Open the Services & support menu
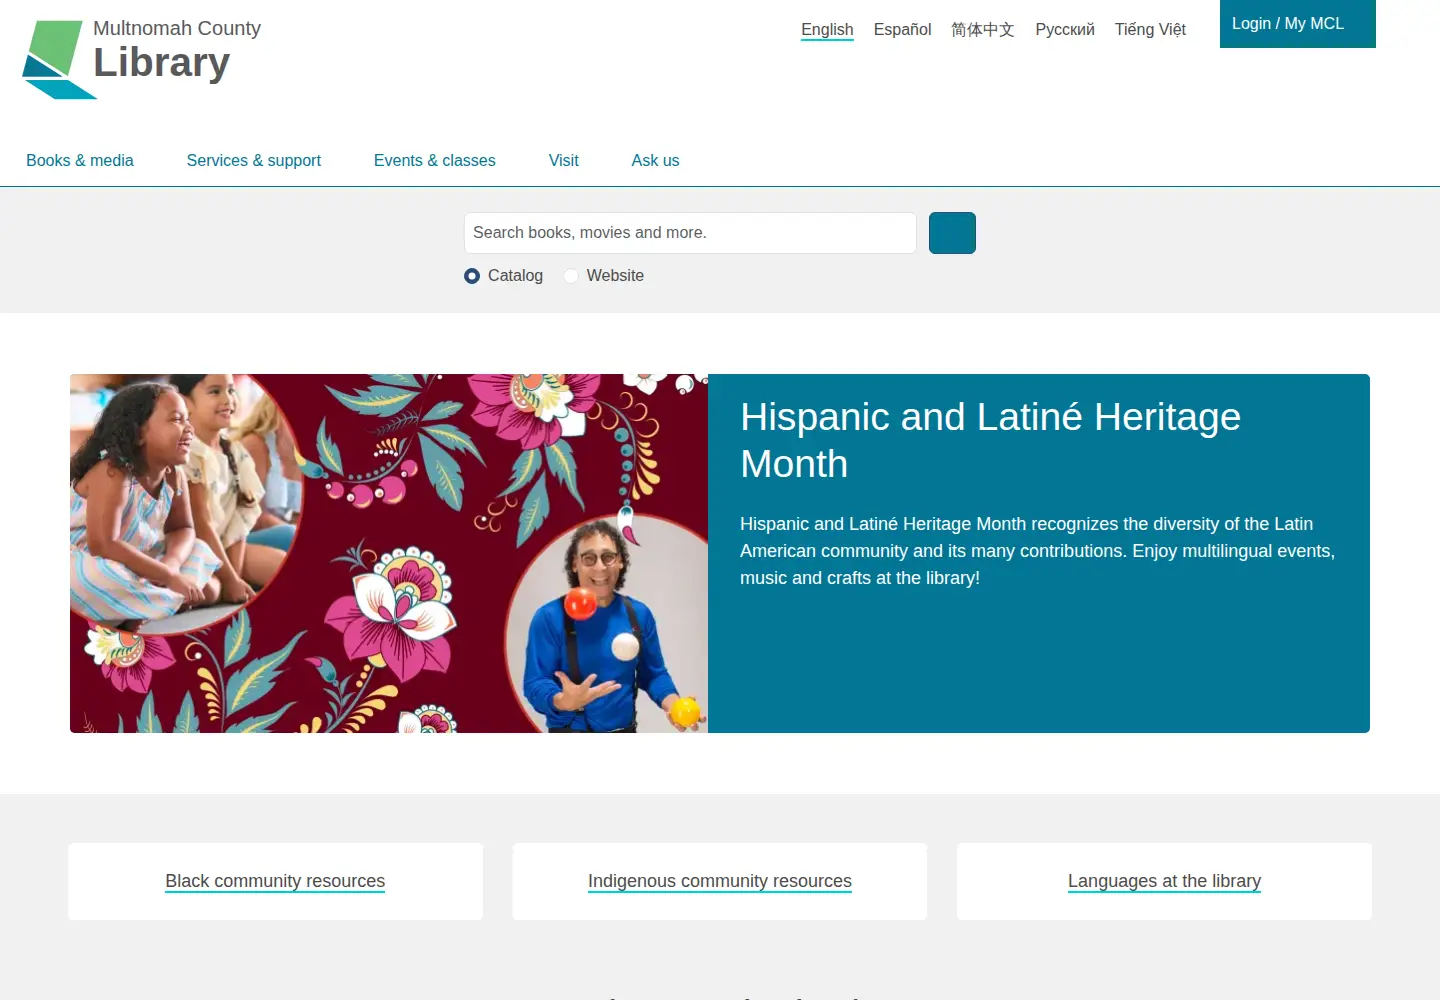 coord(254,160)
